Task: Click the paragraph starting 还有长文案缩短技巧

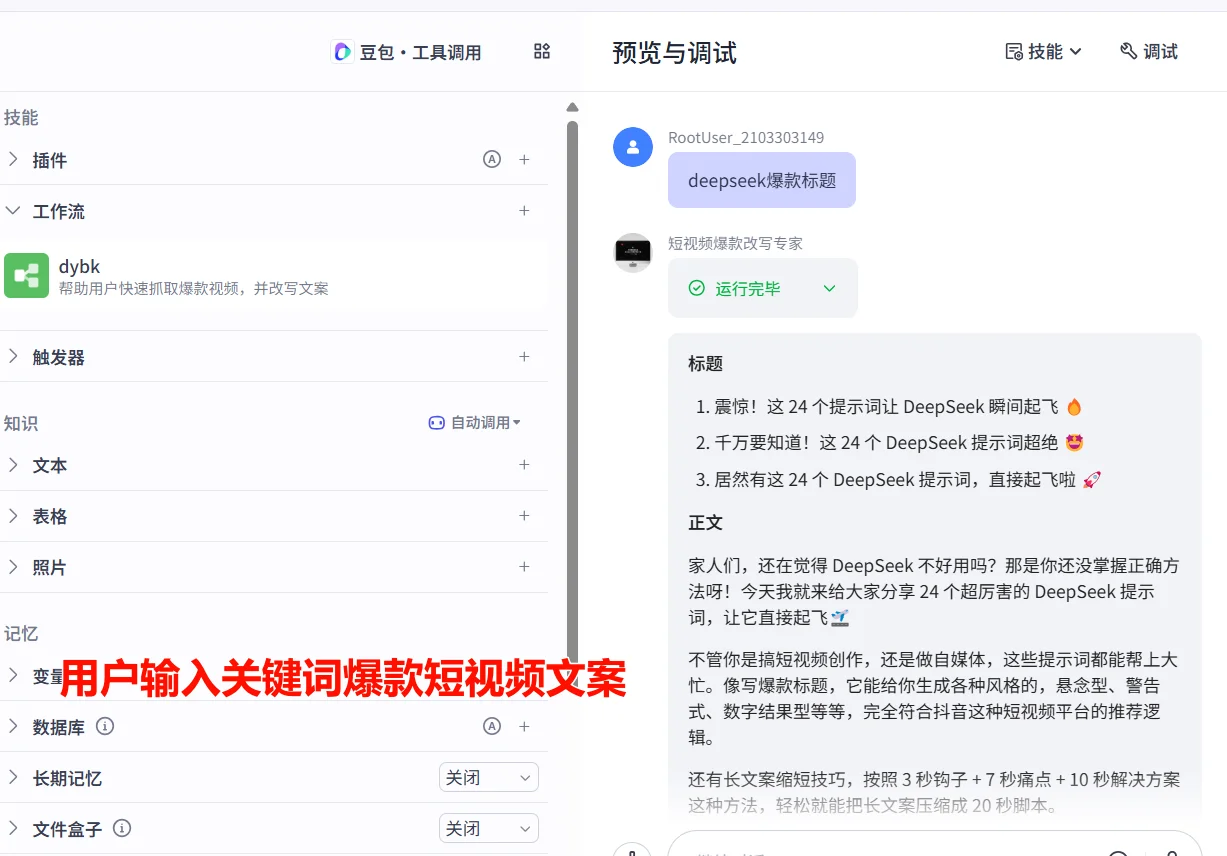Action: (934, 792)
